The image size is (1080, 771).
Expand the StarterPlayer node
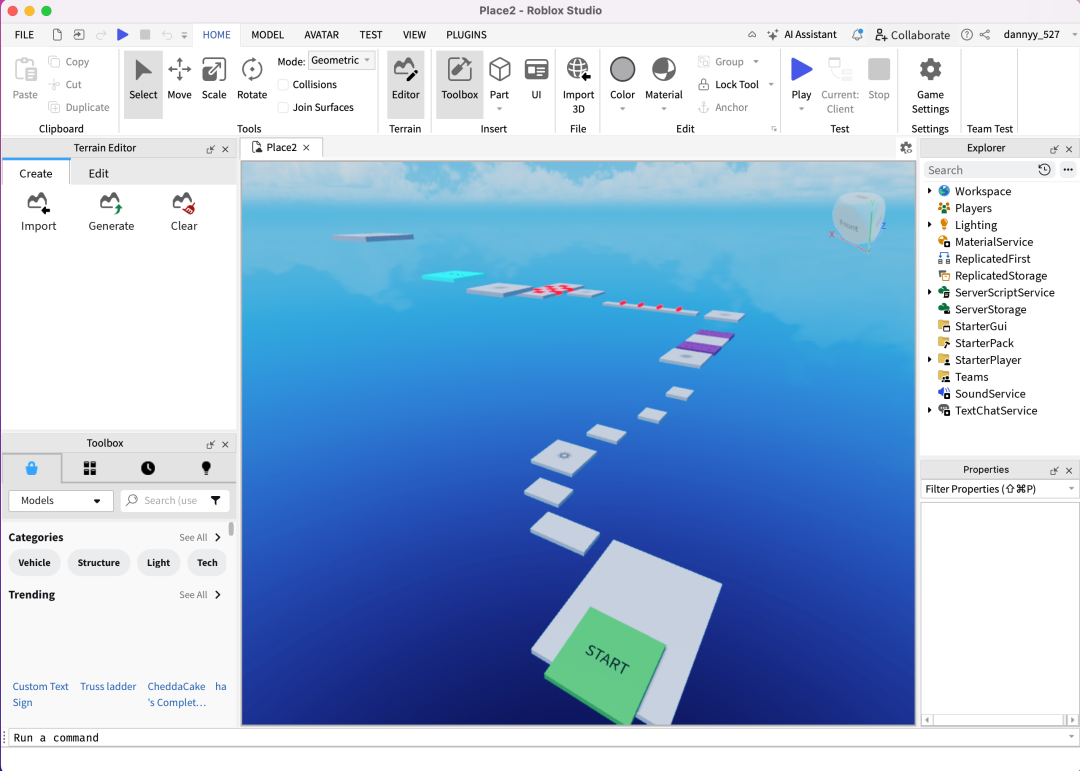coord(929,360)
